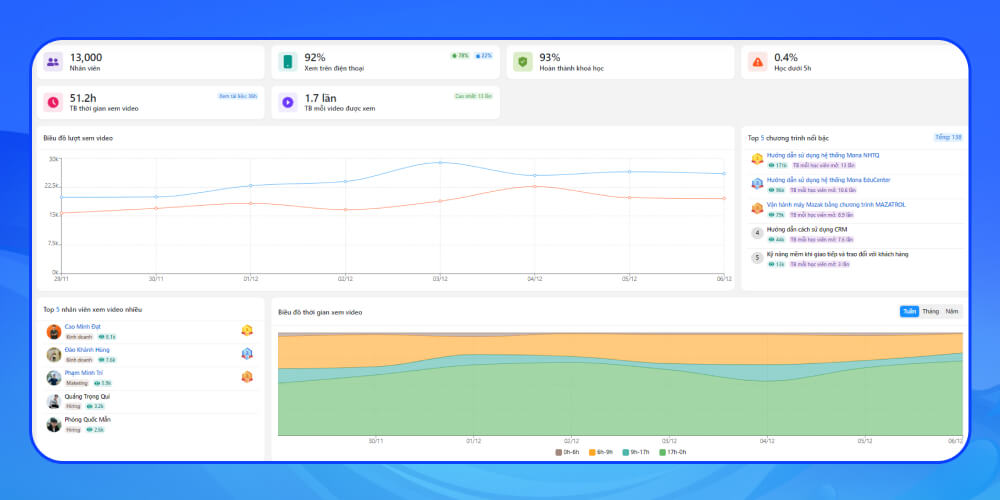Screen dimensions: 1000x500
Task: Toggle the 17h-0h legend series
Action: pos(672,452)
